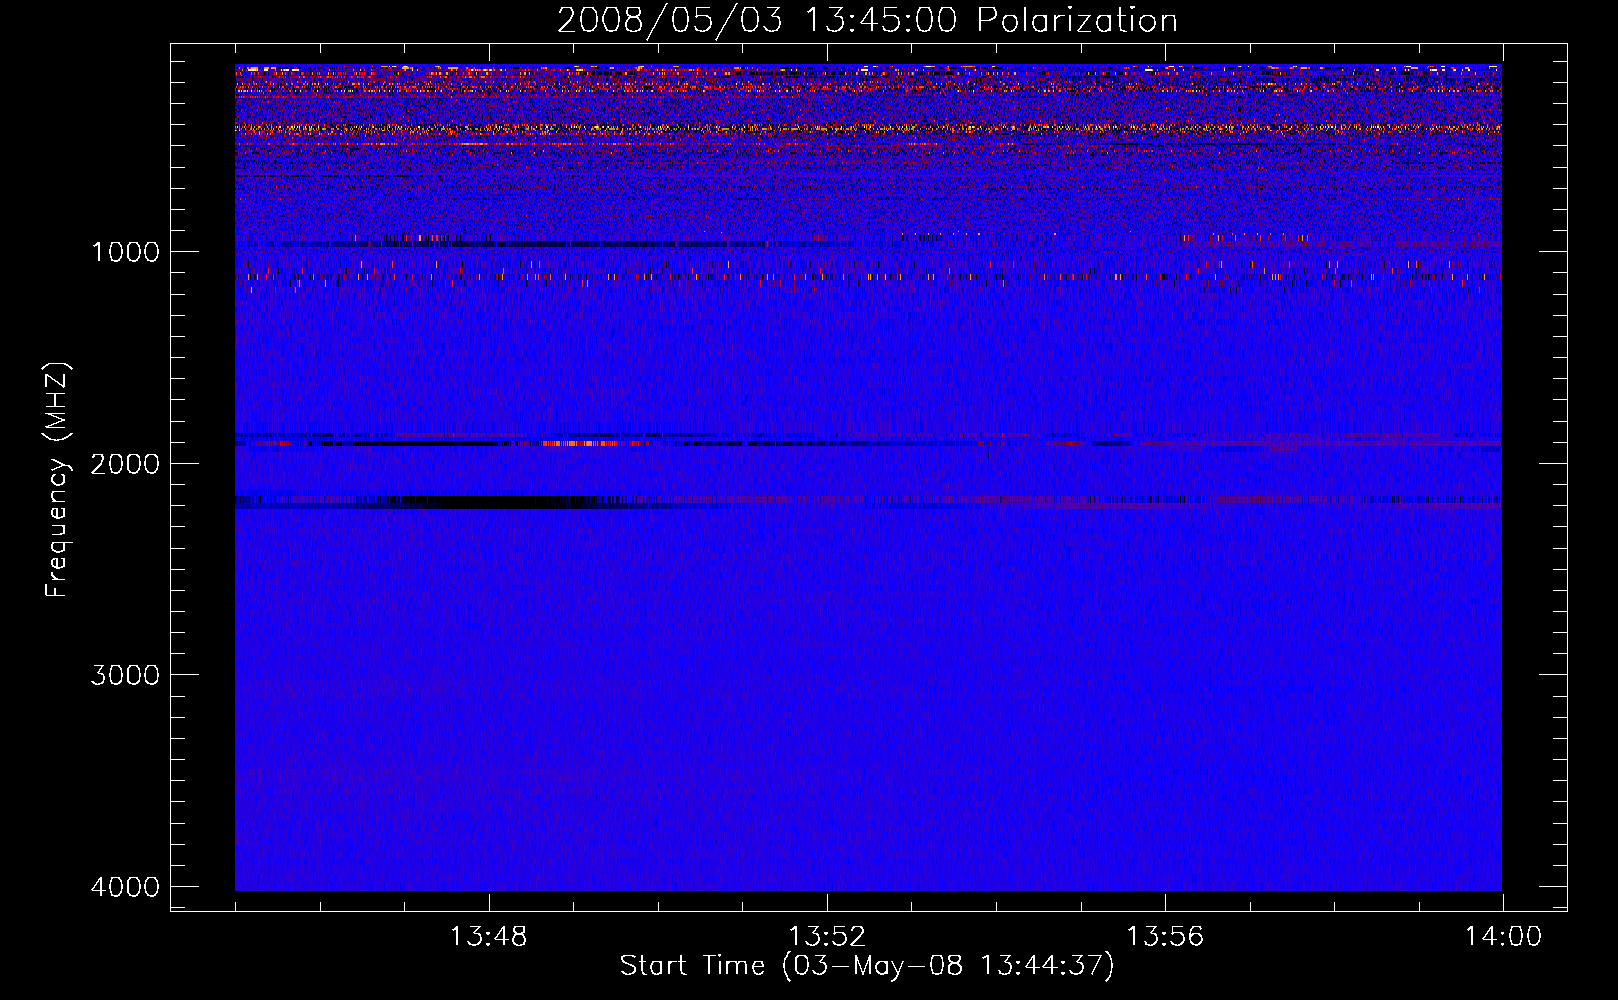The width and height of the screenshot is (1618, 1000).
Task: Click the plot title '2008/05/03 13:45:00 Polarization'
Action: pyautogui.click(x=867, y=21)
